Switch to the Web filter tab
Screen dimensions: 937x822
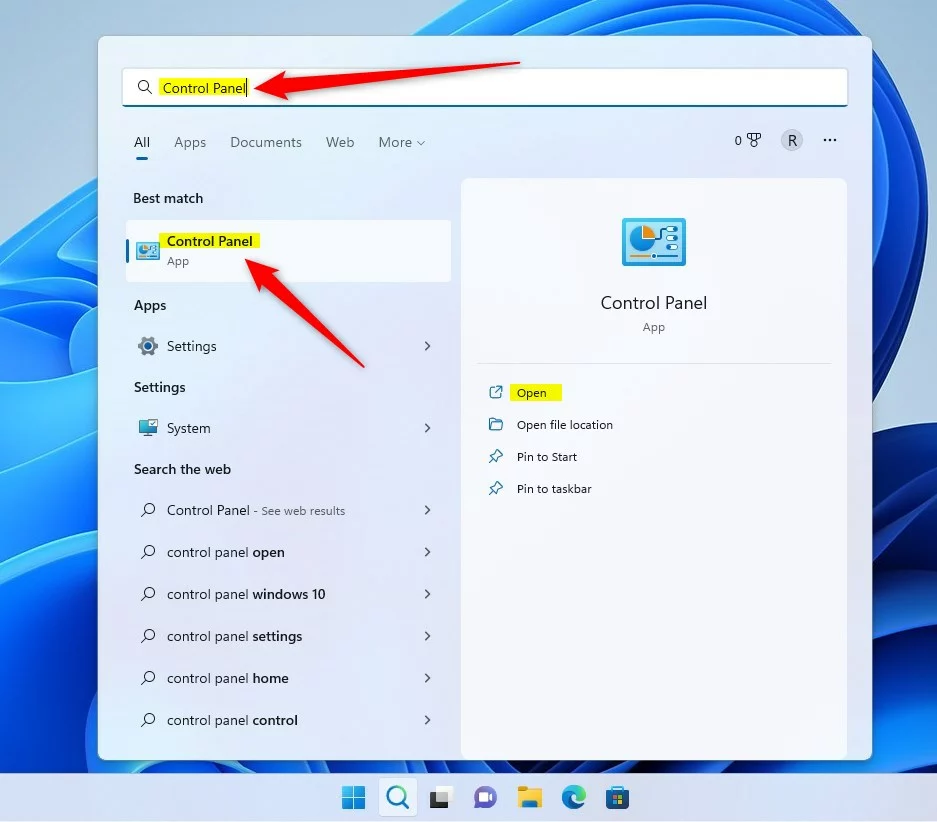click(340, 142)
